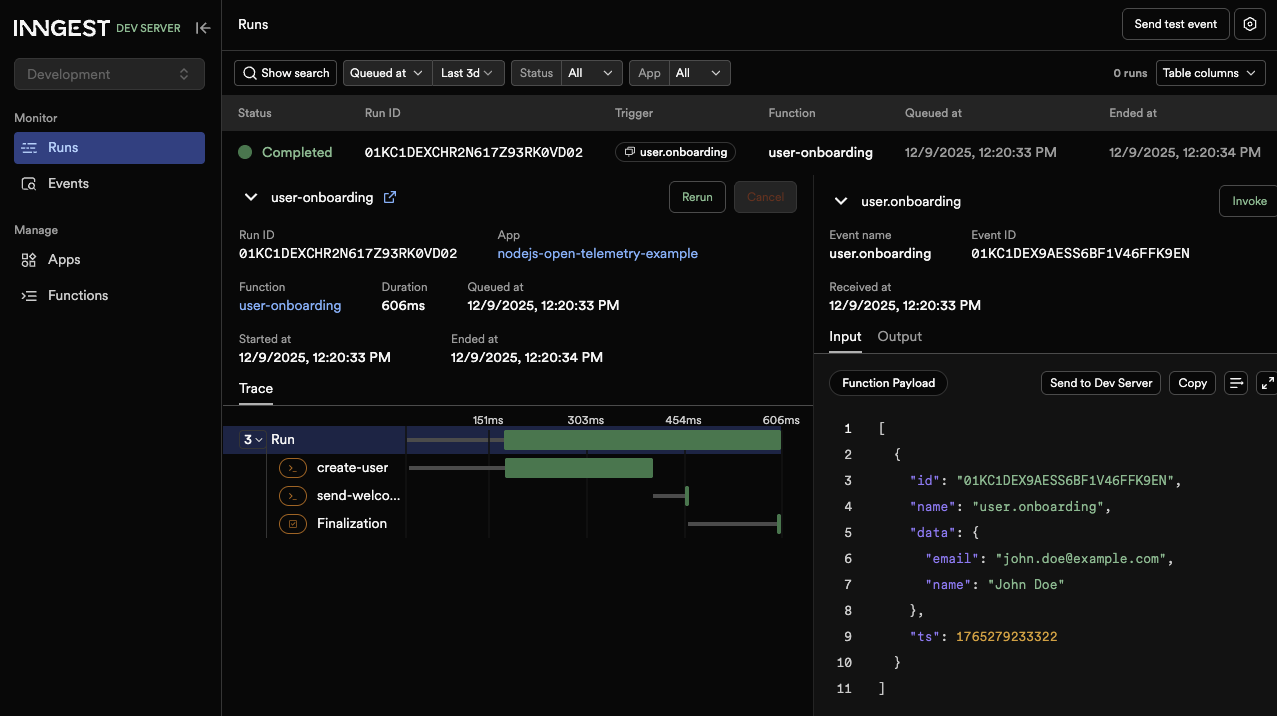The width and height of the screenshot is (1277, 716).
Task: Open Apps under Manage
Action: pyautogui.click(x=63, y=259)
